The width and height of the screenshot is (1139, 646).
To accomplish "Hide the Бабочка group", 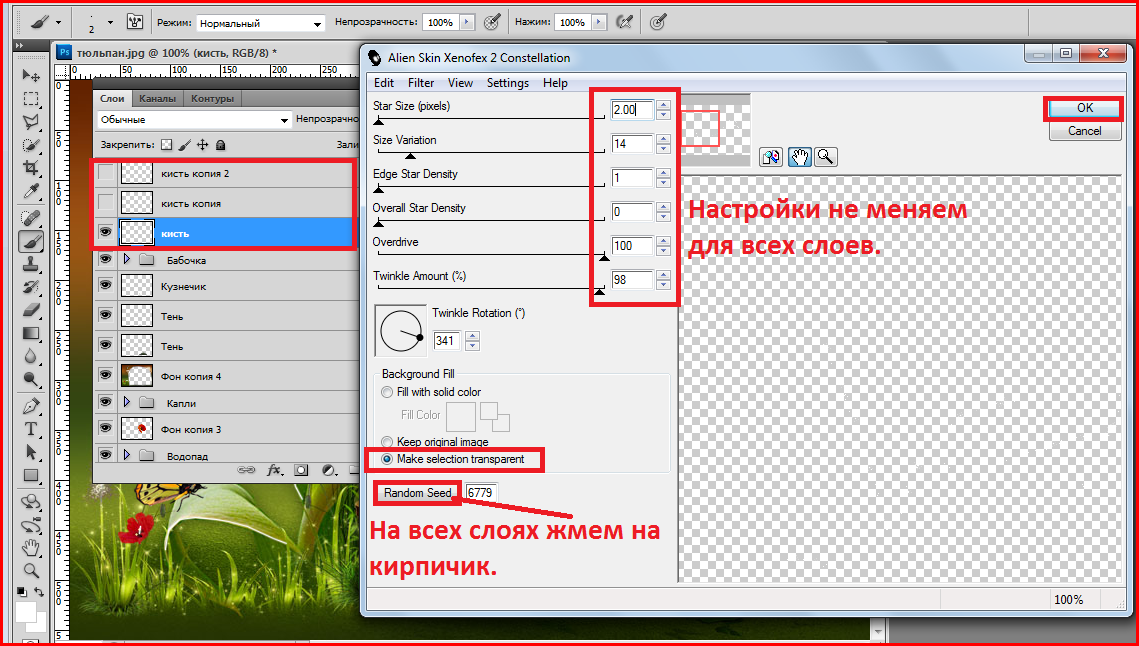I will [x=106, y=259].
